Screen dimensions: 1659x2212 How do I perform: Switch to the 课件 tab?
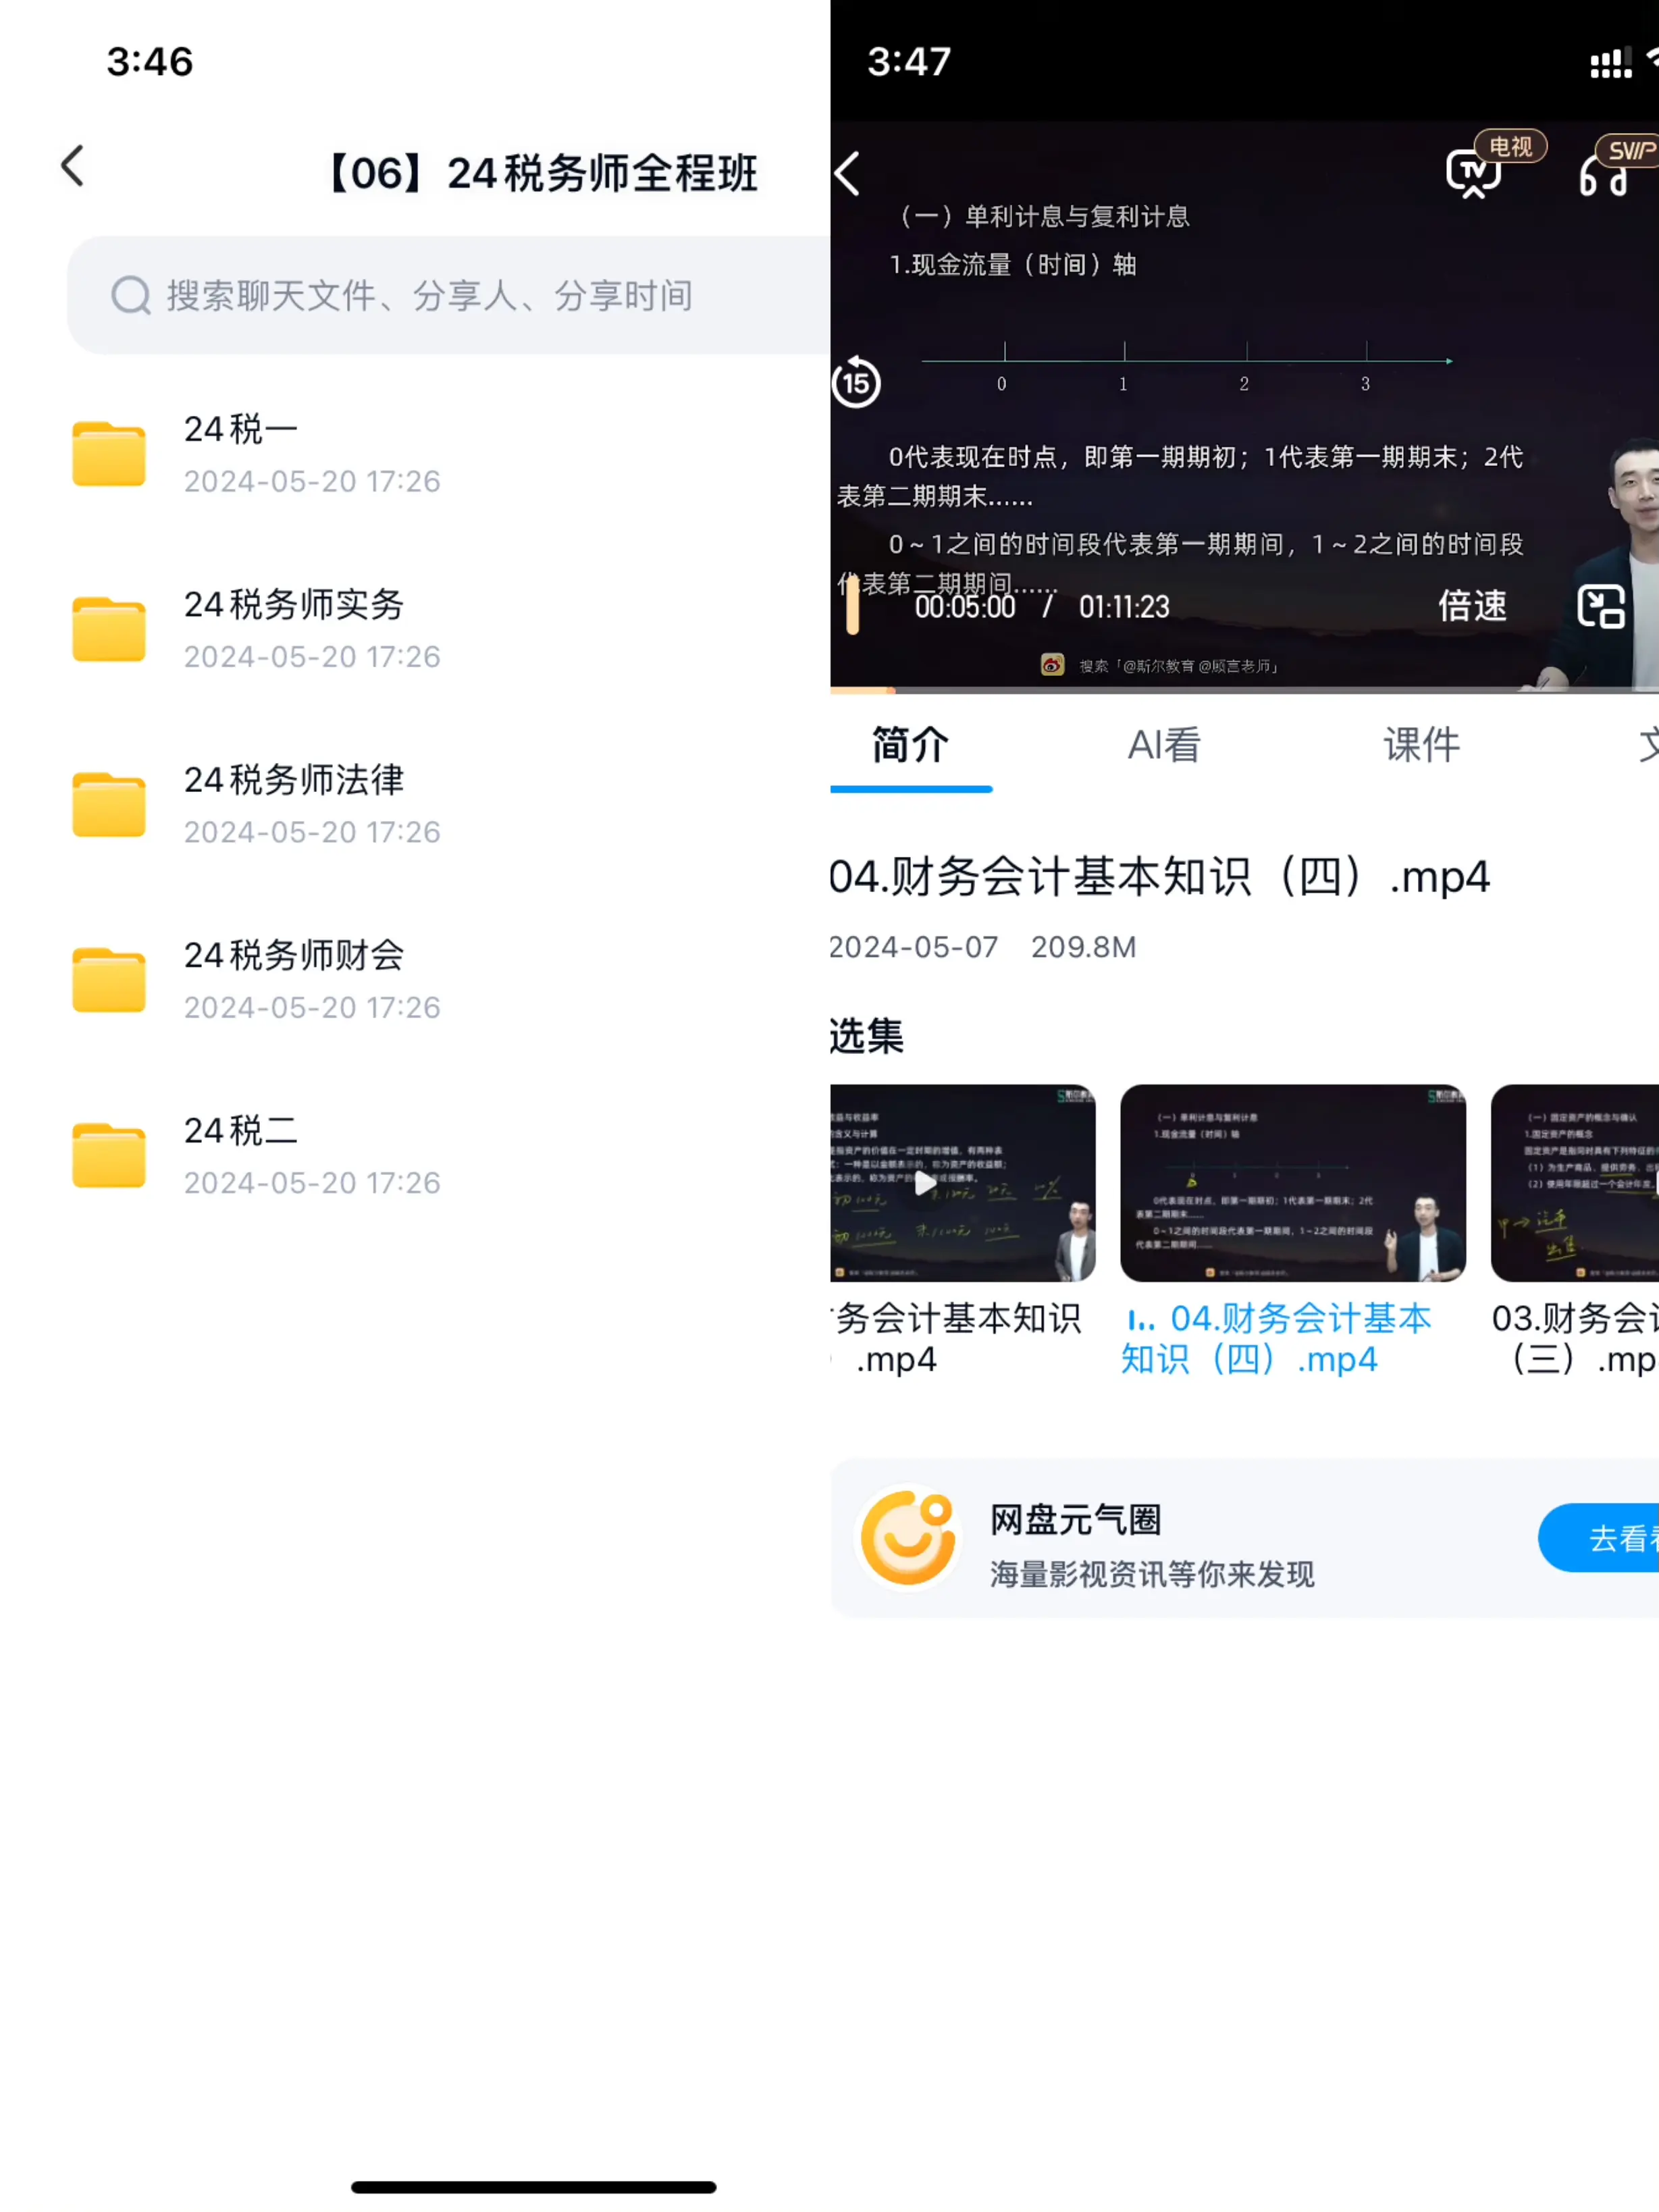point(1421,745)
